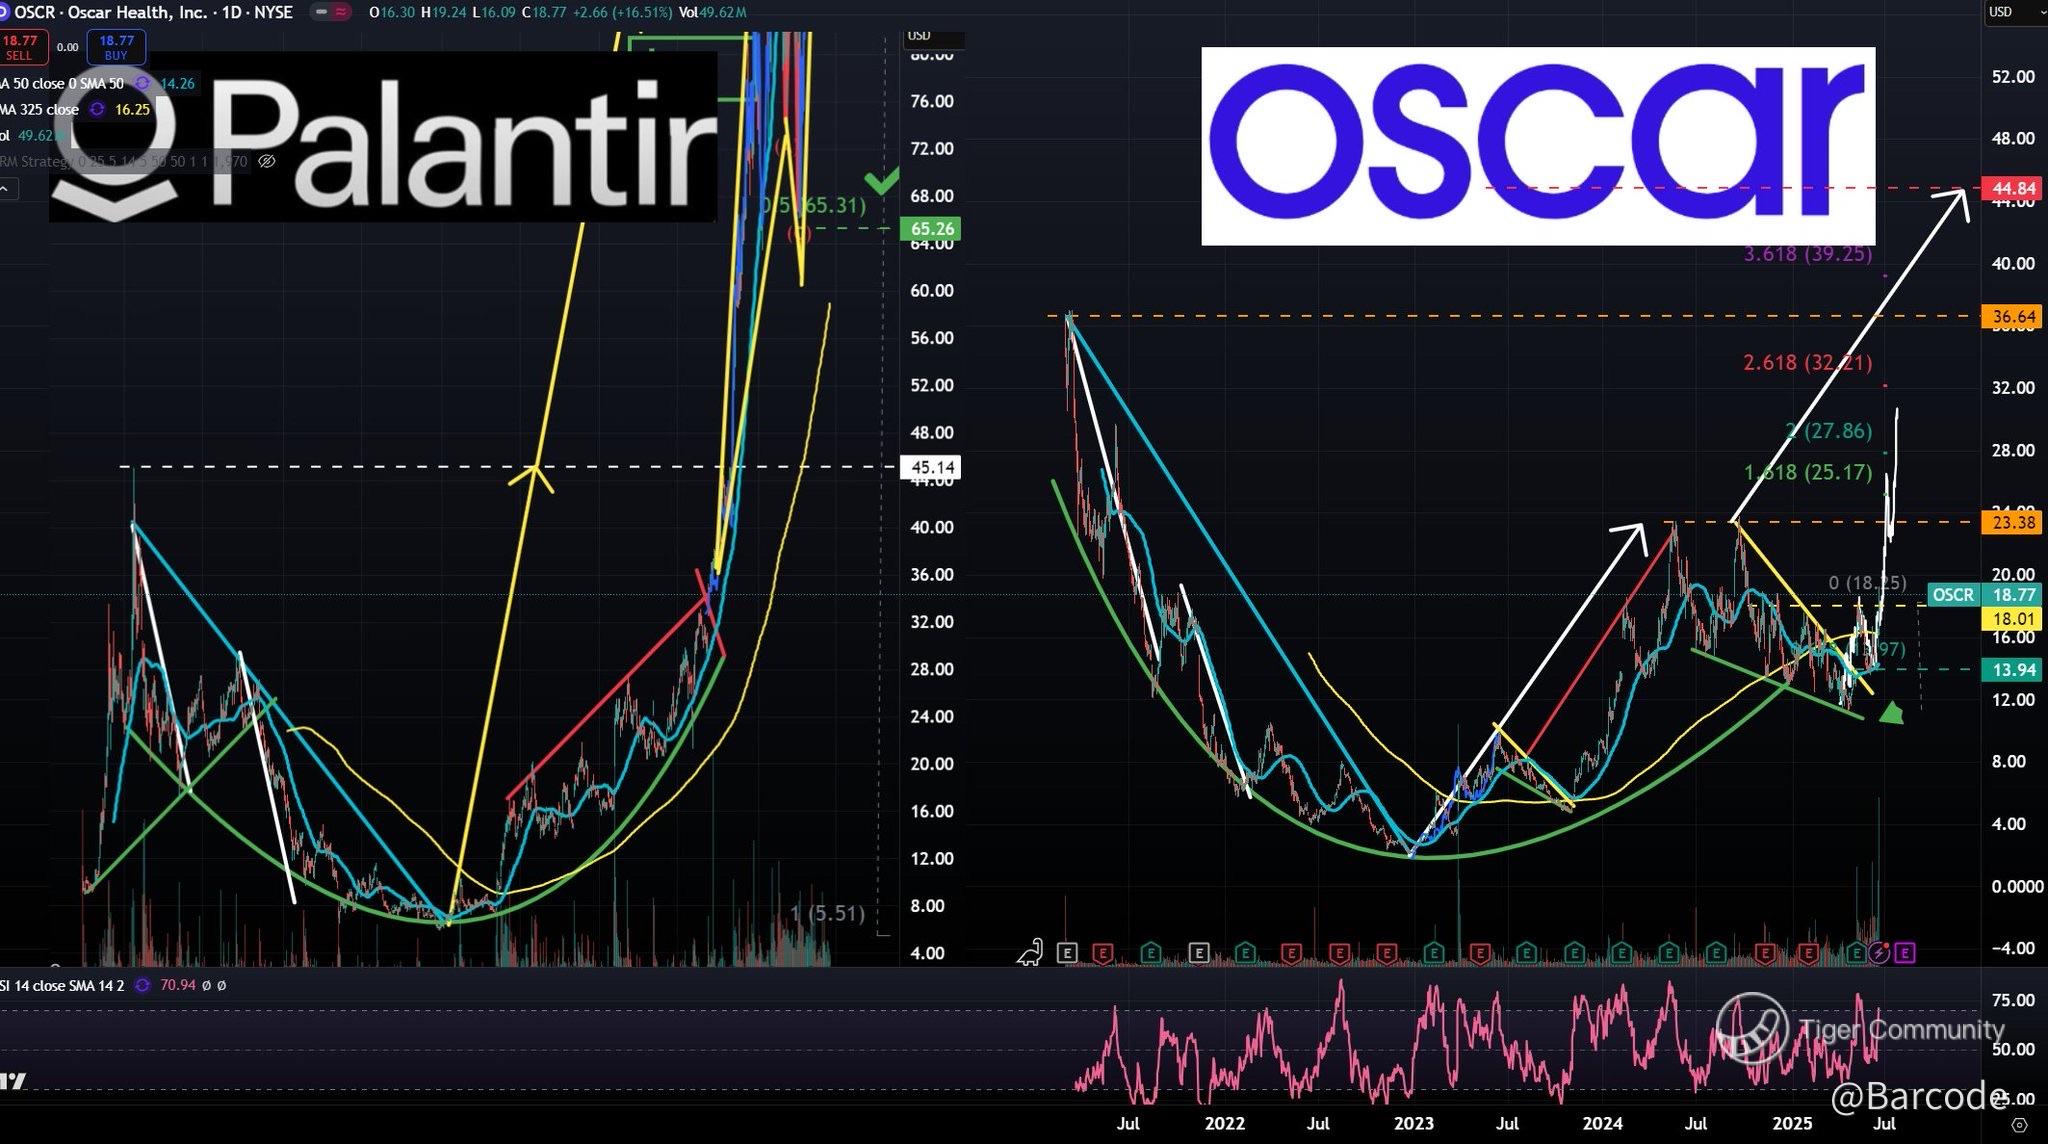
Task: Click the purple refresh icon in the RSI legend
Action: tap(142, 986)
